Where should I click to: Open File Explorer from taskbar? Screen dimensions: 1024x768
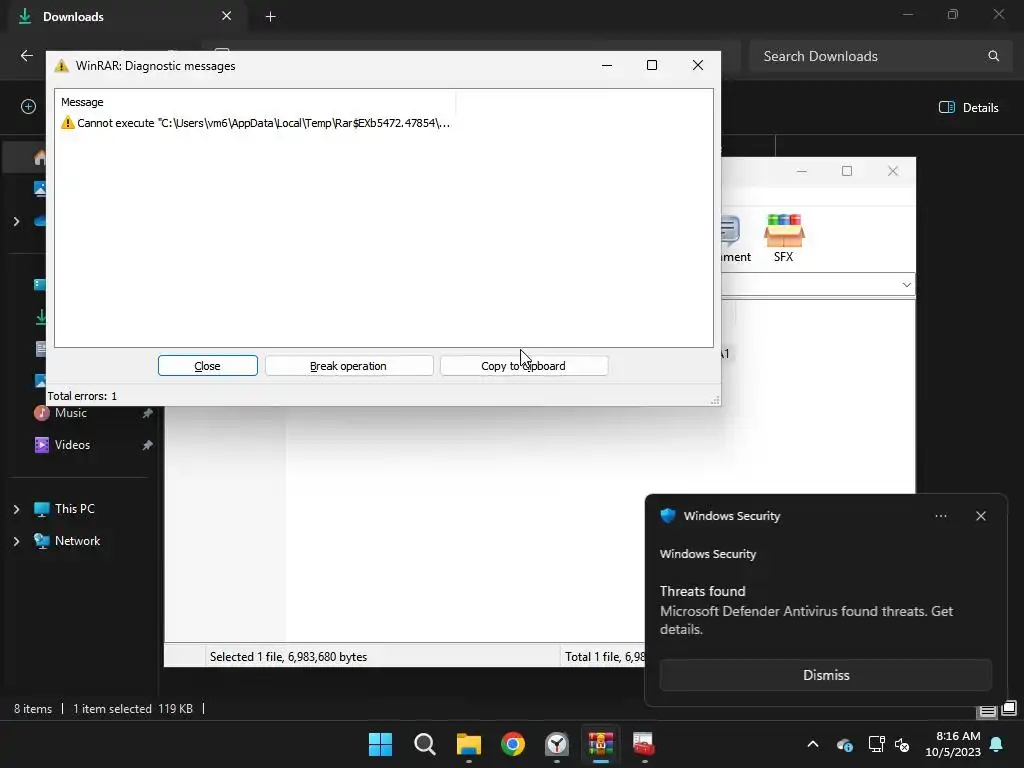click(469, 744)
